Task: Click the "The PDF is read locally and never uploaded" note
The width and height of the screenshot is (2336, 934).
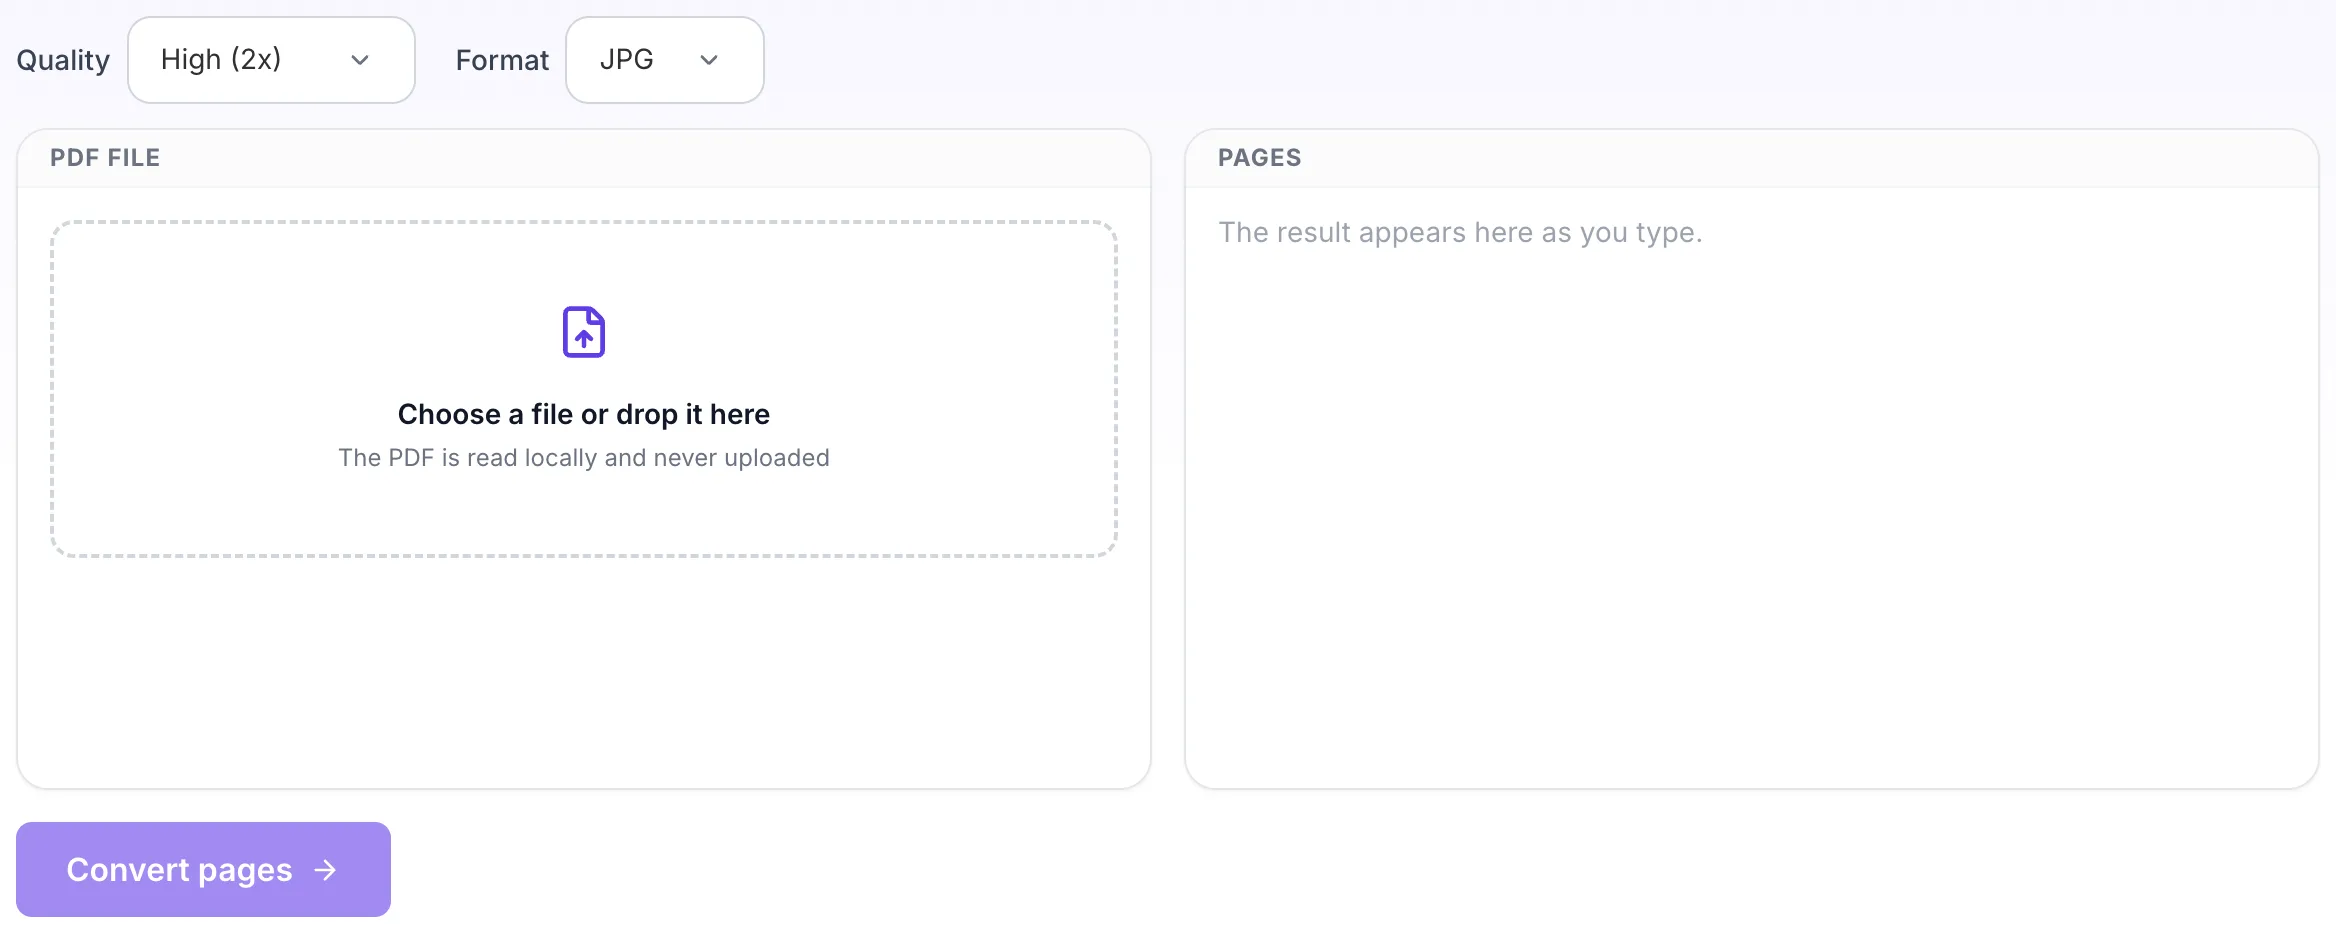Action: [584, 458]
